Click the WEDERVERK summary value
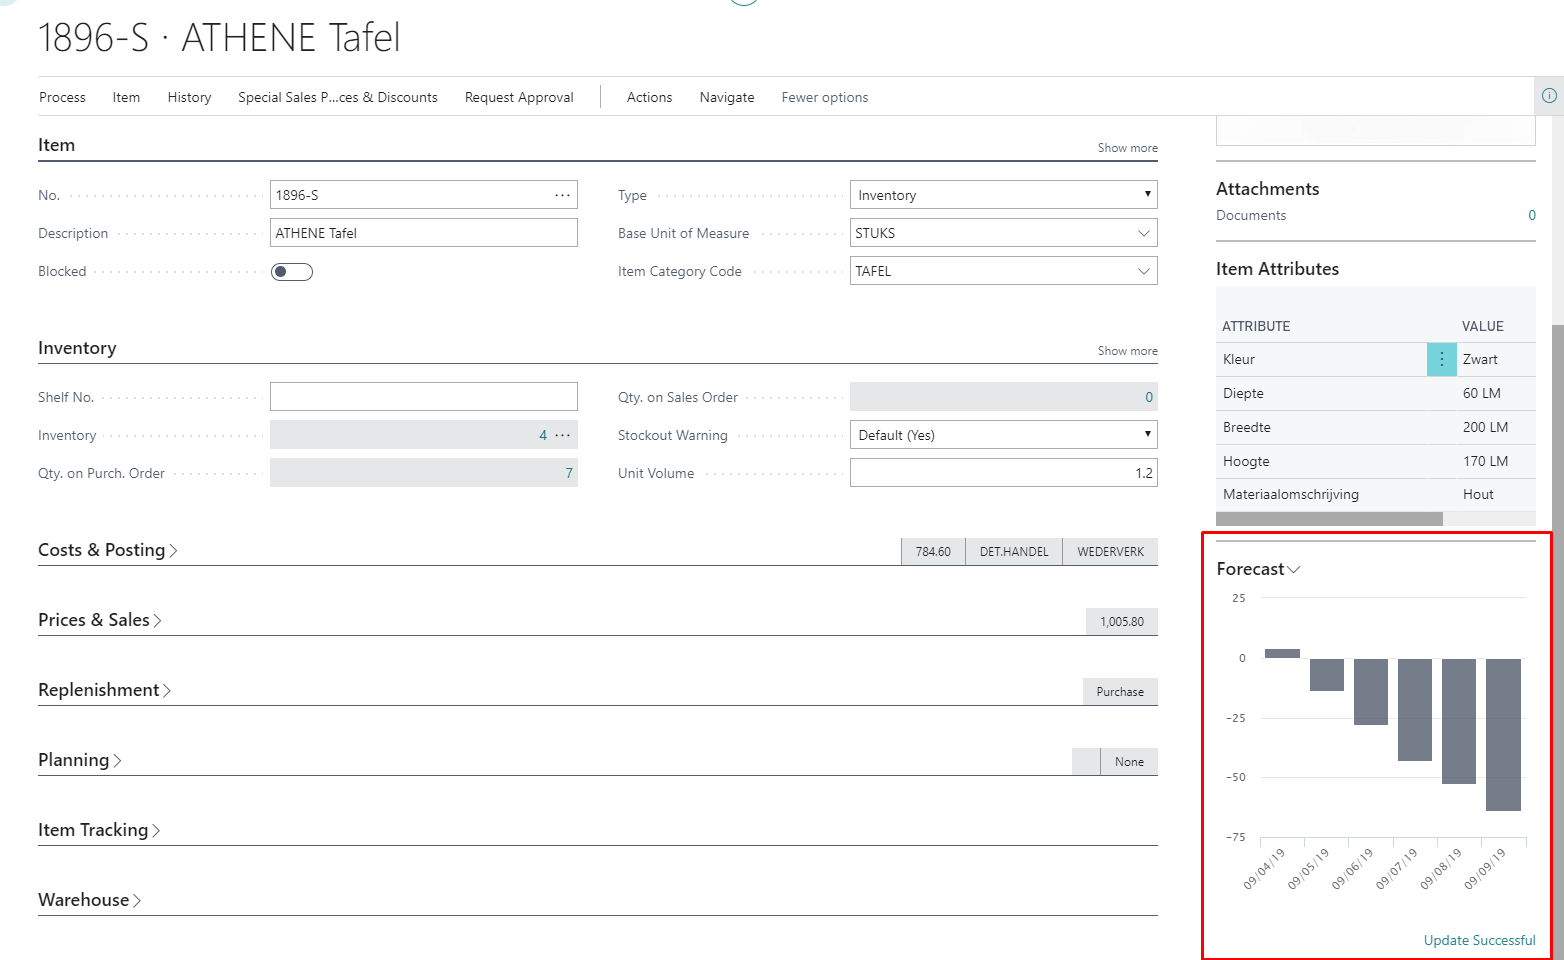The width and height of the screenshot is (1564, 960). tap(1110, 552)
